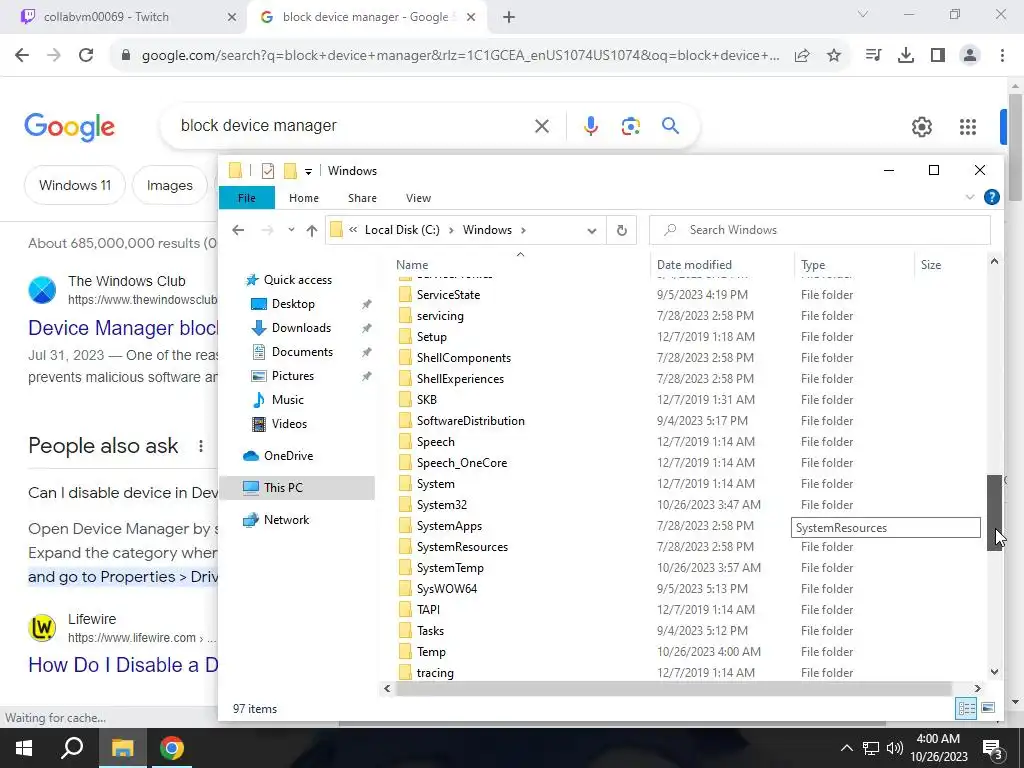Switch to large icons view layout
Image resolution: width=1024 pixels, height=768 pixels.
(x=988, y=708)
